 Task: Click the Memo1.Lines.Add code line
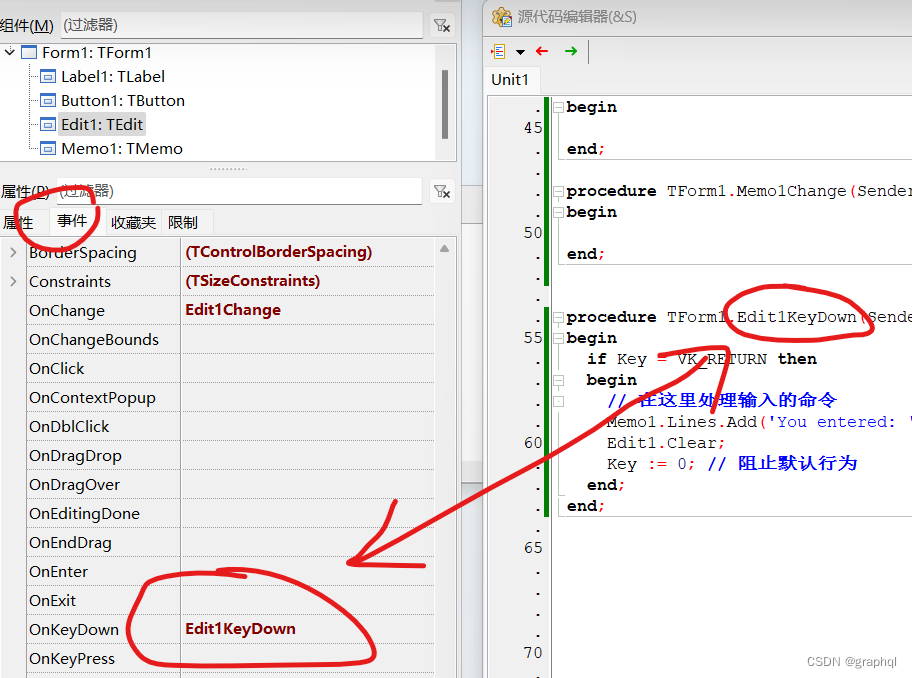(758, 422)
